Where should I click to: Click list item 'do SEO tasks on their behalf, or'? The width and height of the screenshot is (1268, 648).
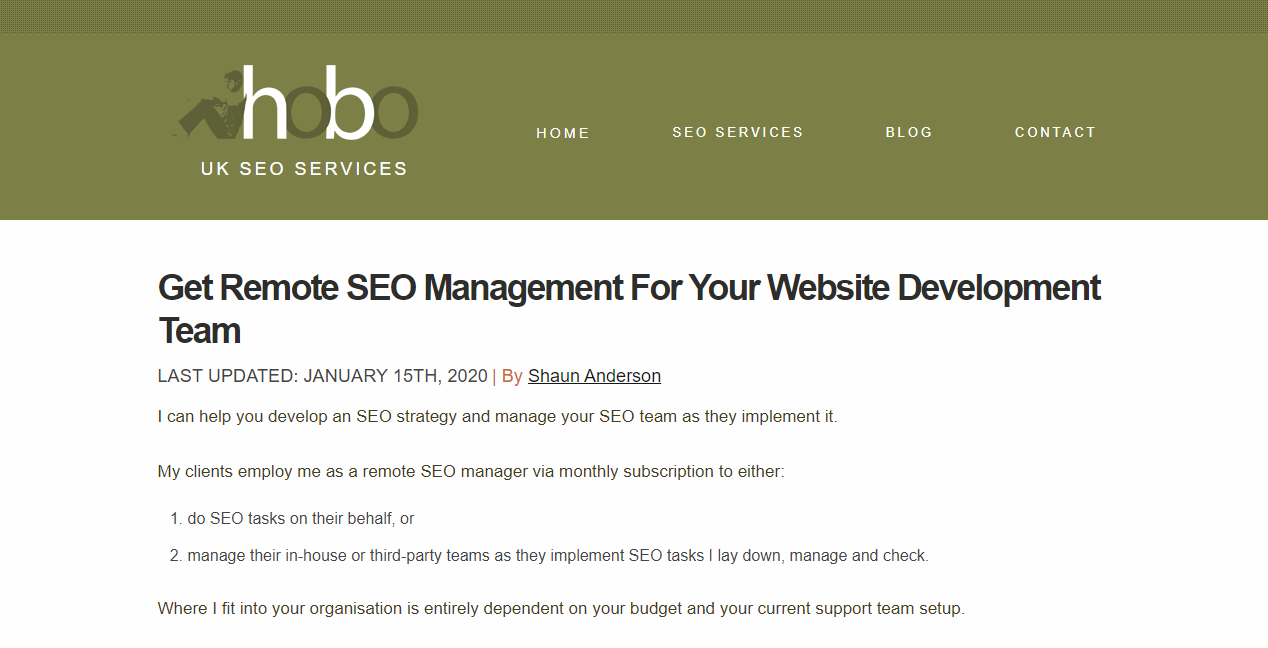coord(300,519)
